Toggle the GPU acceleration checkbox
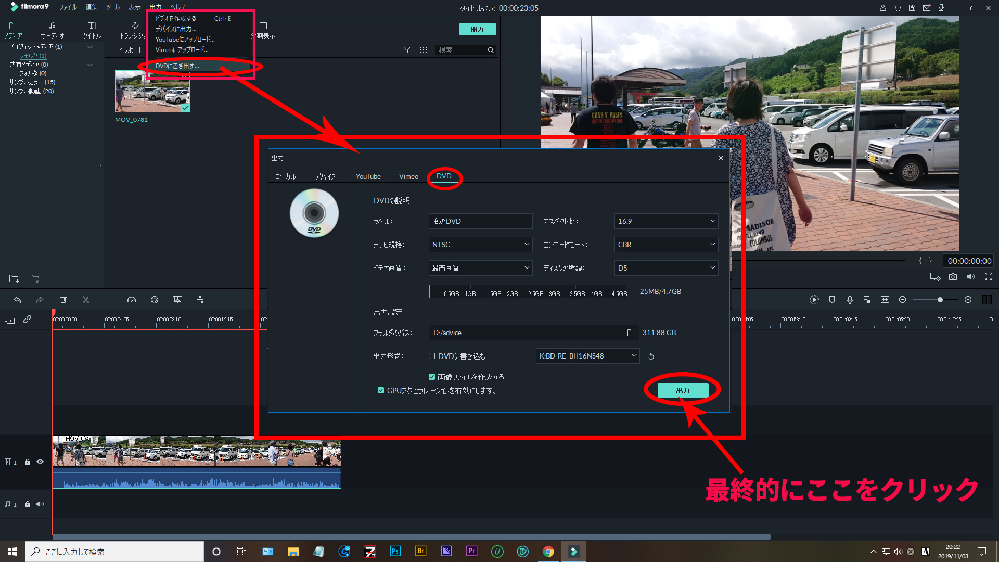Screen dimensions: 999x562 coord(381,390)
